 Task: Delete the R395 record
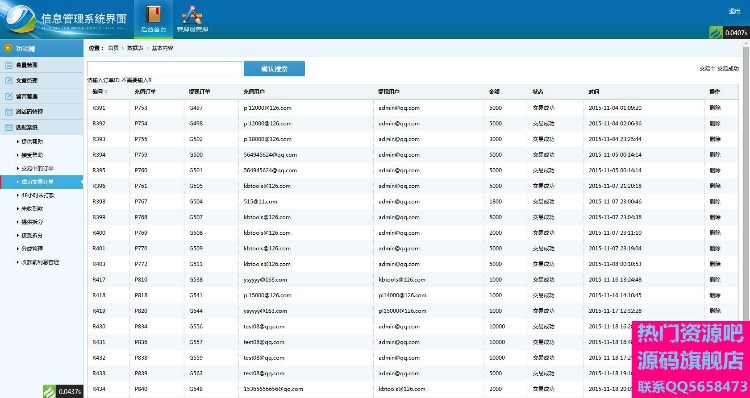point(715,170)
